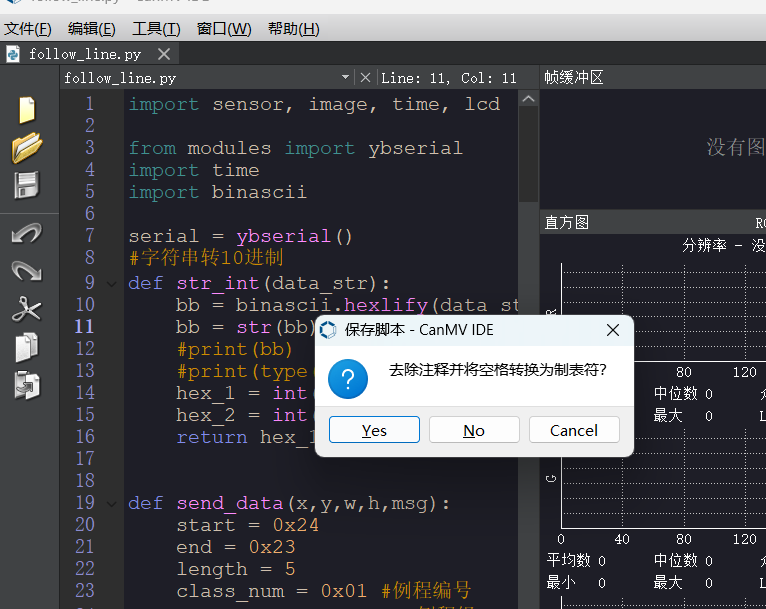
Task: Click the New File icon in sidebar
Action: 26,110
